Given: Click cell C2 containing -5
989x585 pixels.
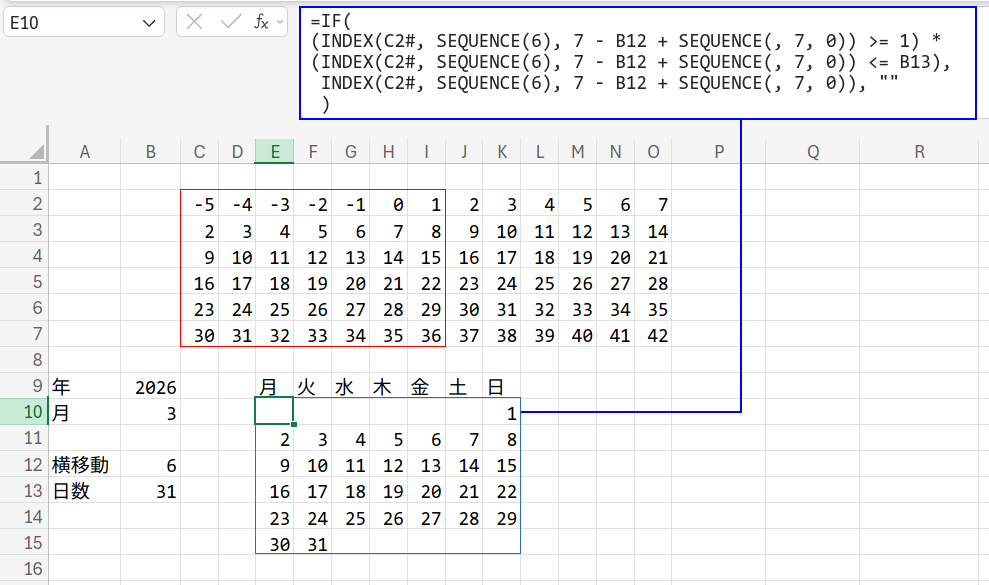Looking at the screenshot, I should (200, 205).
